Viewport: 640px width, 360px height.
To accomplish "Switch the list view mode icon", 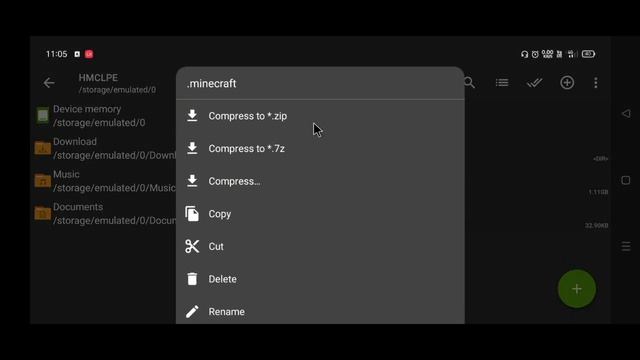I will point(502,83).
